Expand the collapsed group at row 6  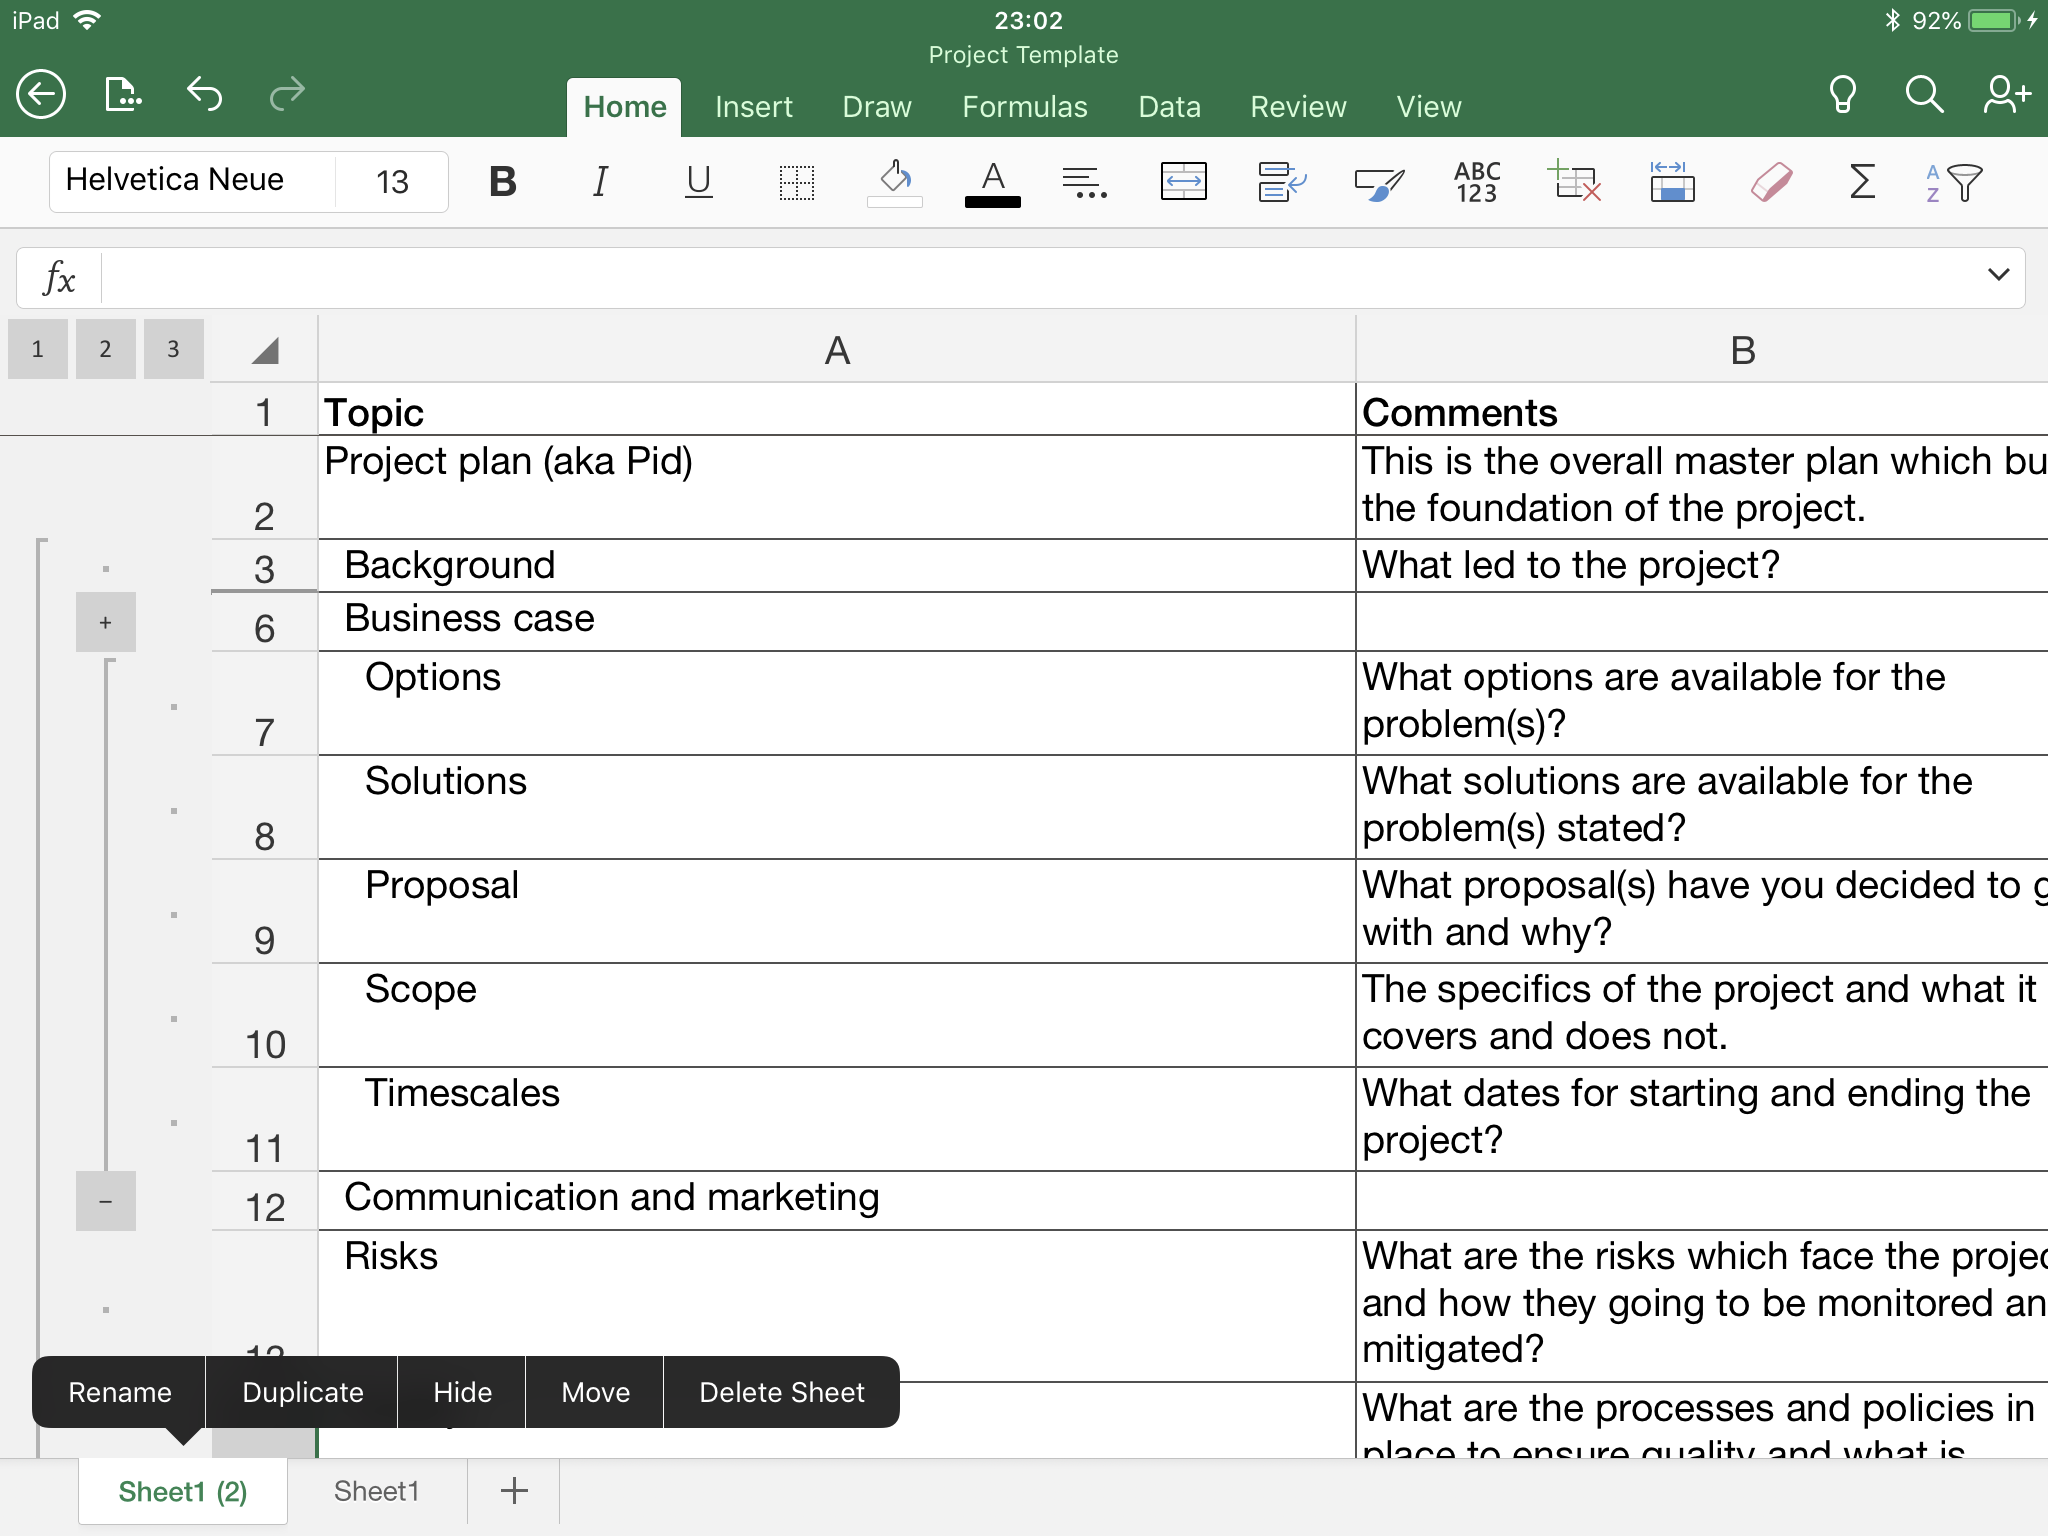(106, 623)
